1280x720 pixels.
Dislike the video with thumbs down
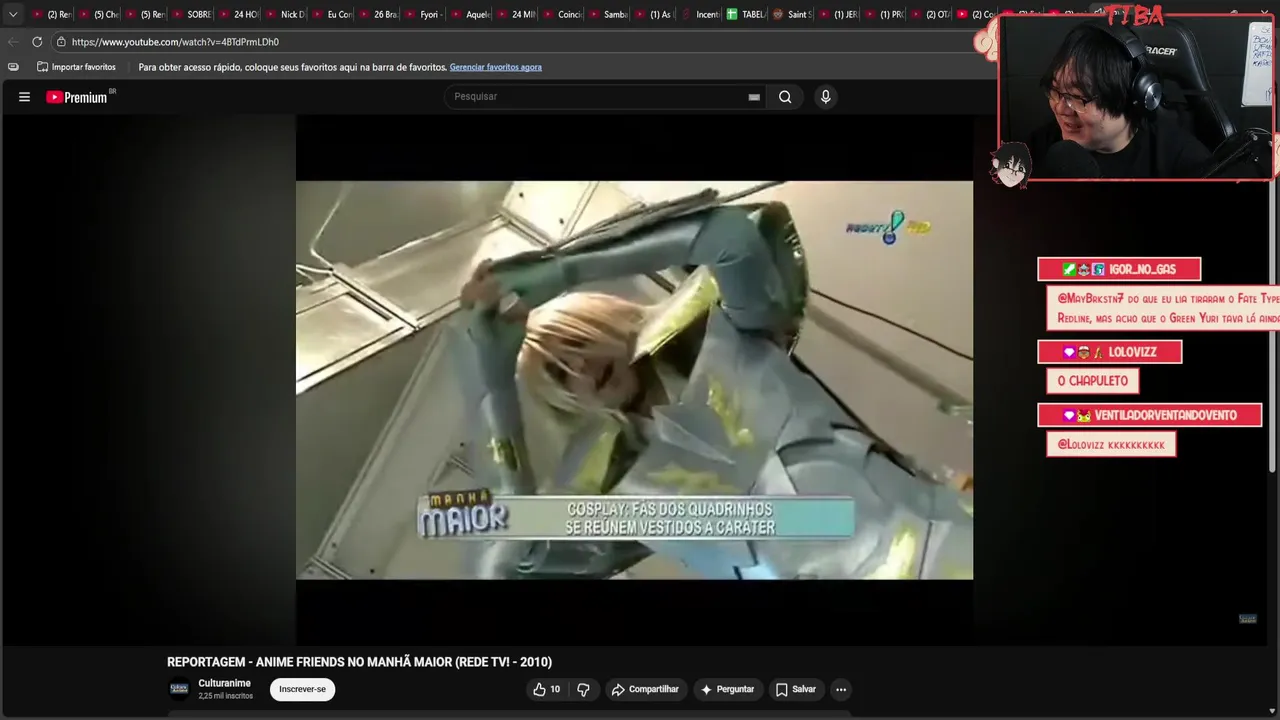click(x=583, y=689)
